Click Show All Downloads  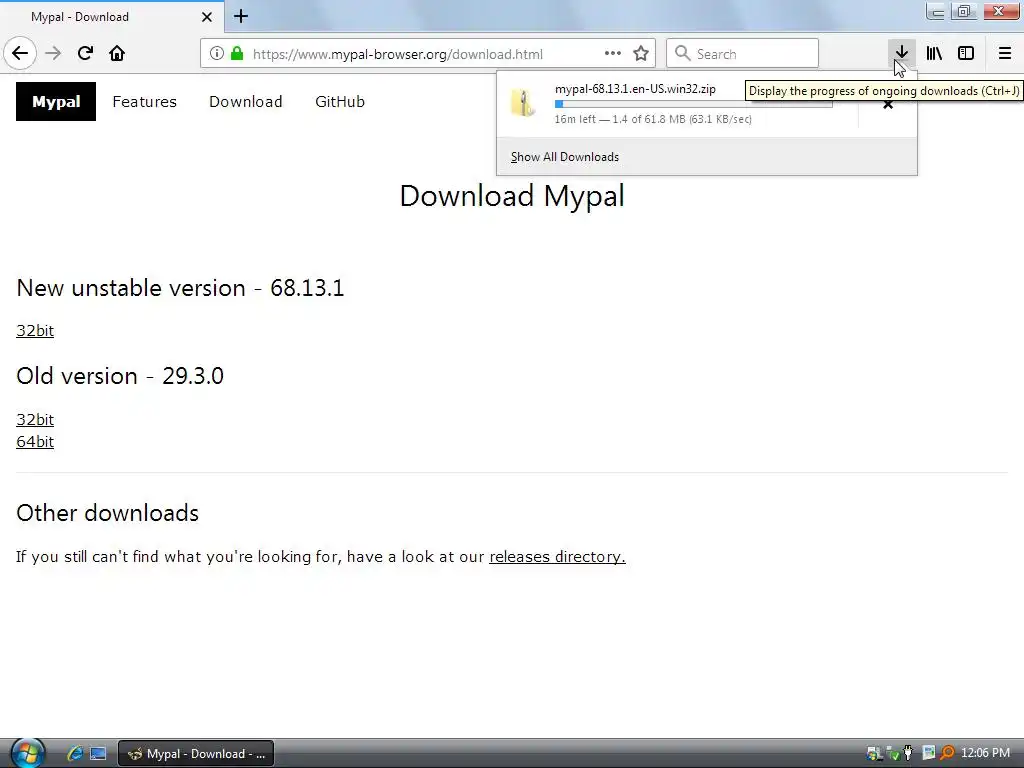[x=565, y=157]
